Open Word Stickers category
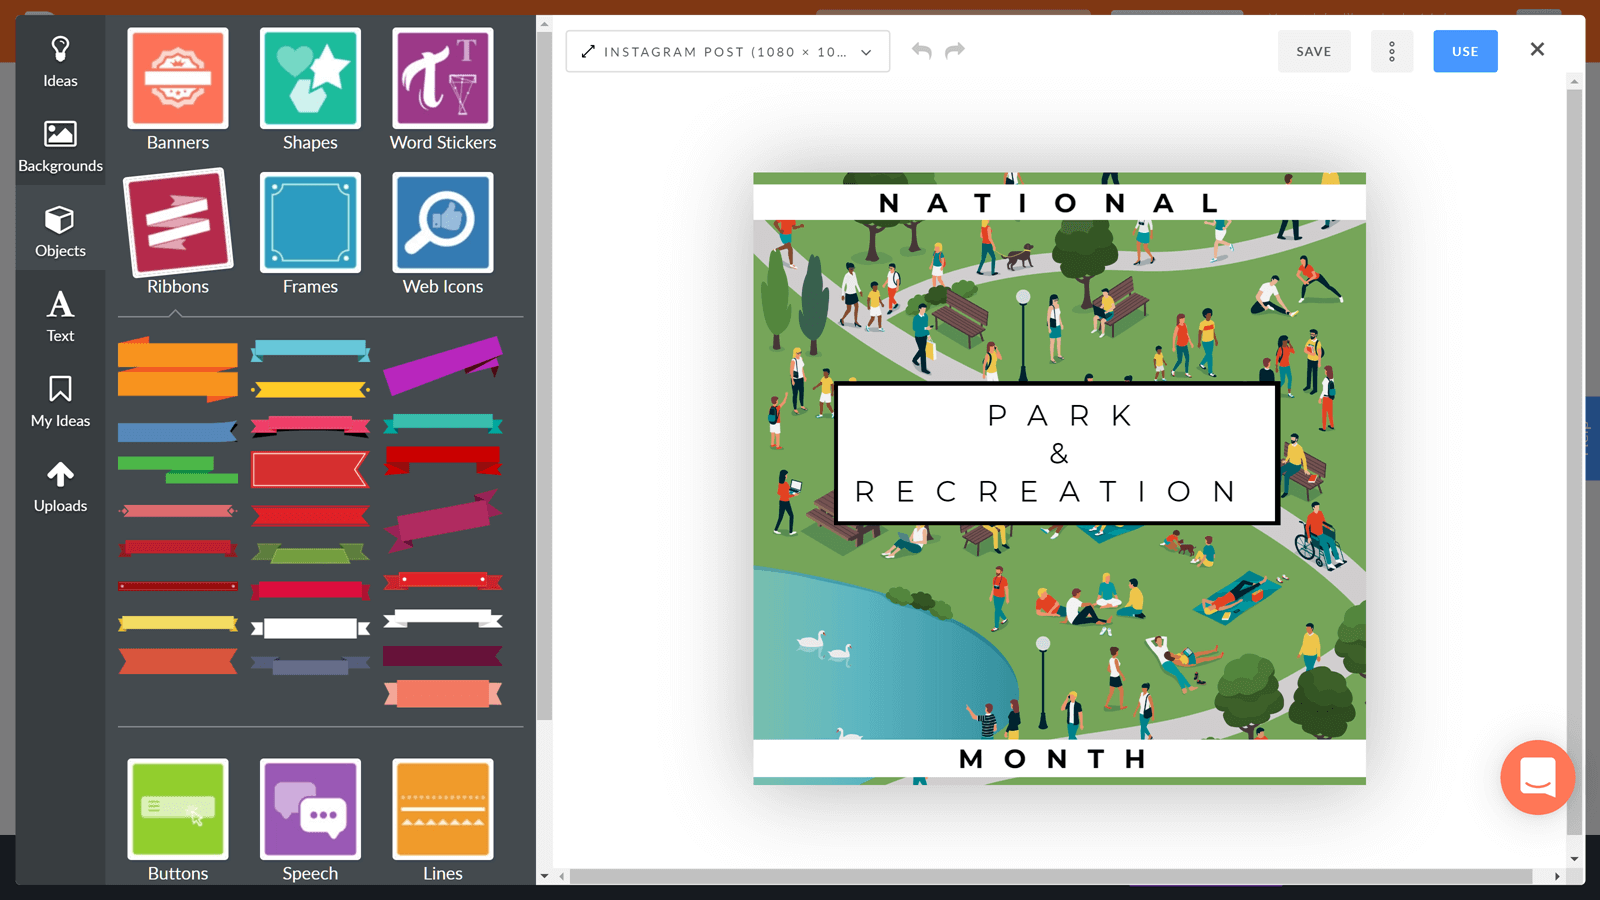This screenshot has width=1600, height=900. (x=443, y=90)
